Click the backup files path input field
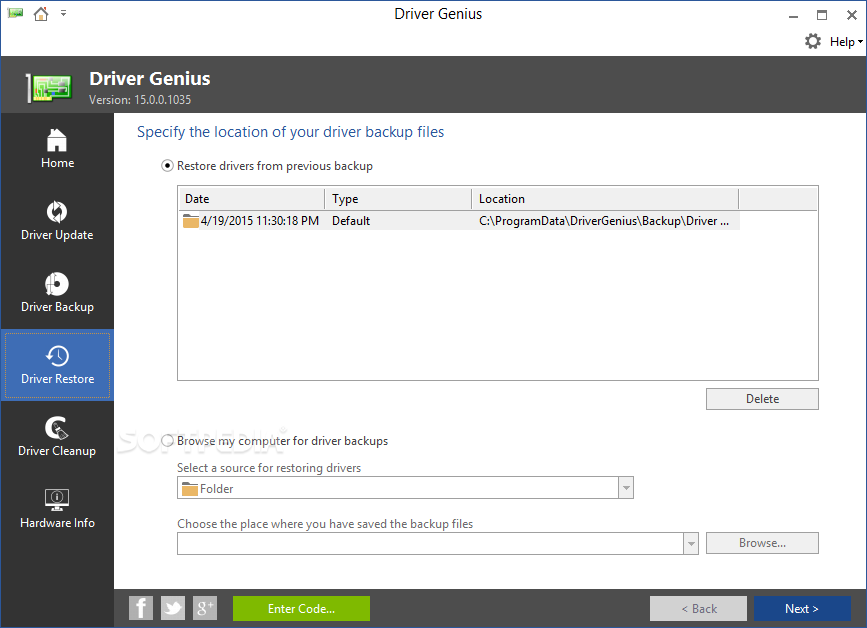Viewport: 867px width, 628px height. [x=431, y=544]
